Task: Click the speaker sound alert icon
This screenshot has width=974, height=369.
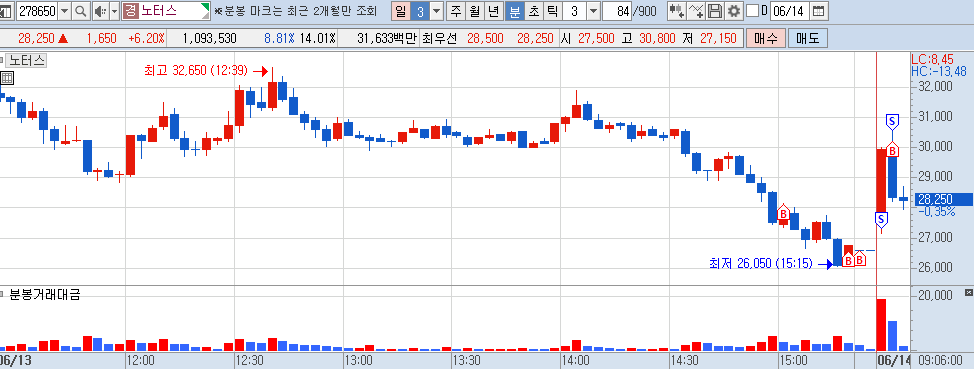Action: pyautogui.click(x=100, y=11)
